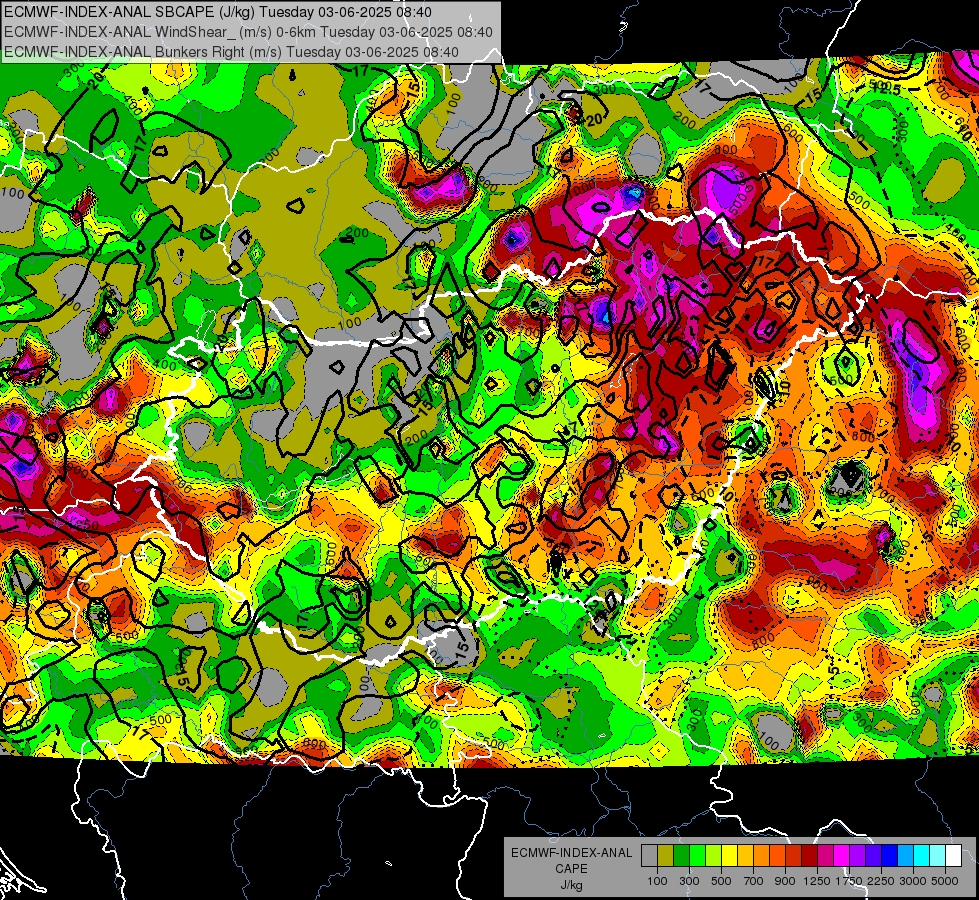
Task: Click the 5000 legend value
Action: coord(945,881)
